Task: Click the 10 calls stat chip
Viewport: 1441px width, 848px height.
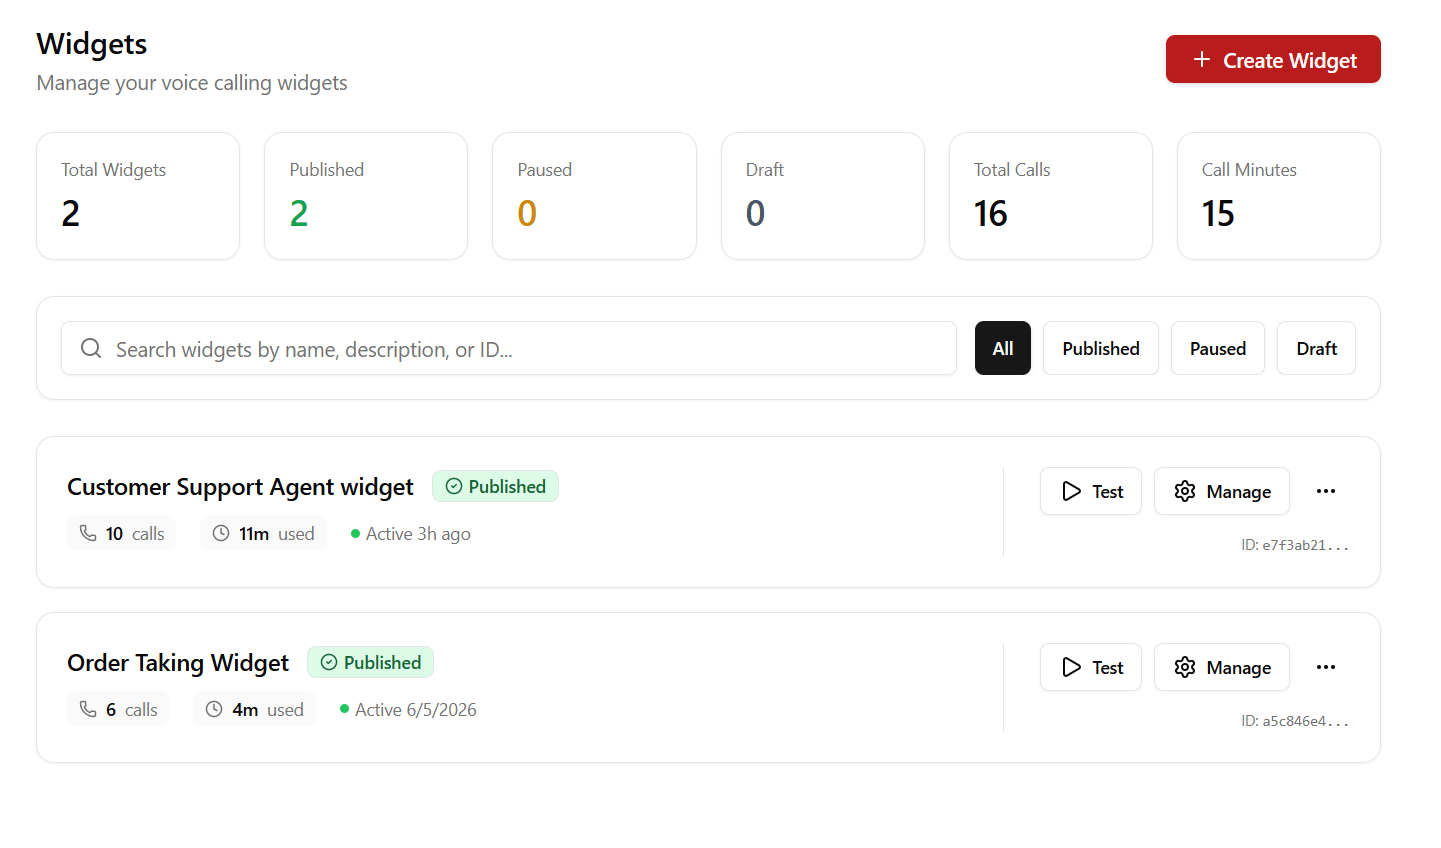Action: tap(122, 533)
